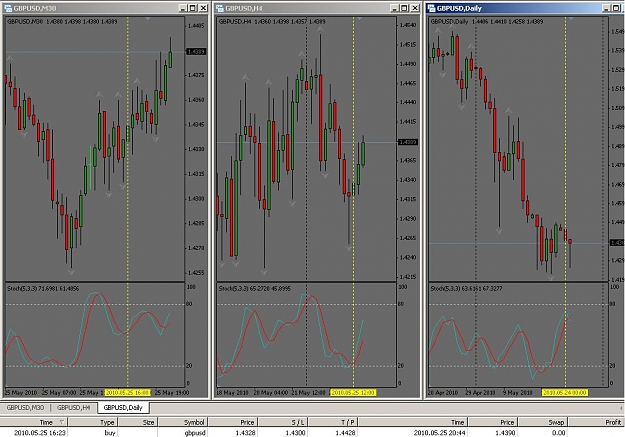Click the yellow 2010.05.25 16:00 time label
The image size is (625, 437).
(128, 393)
